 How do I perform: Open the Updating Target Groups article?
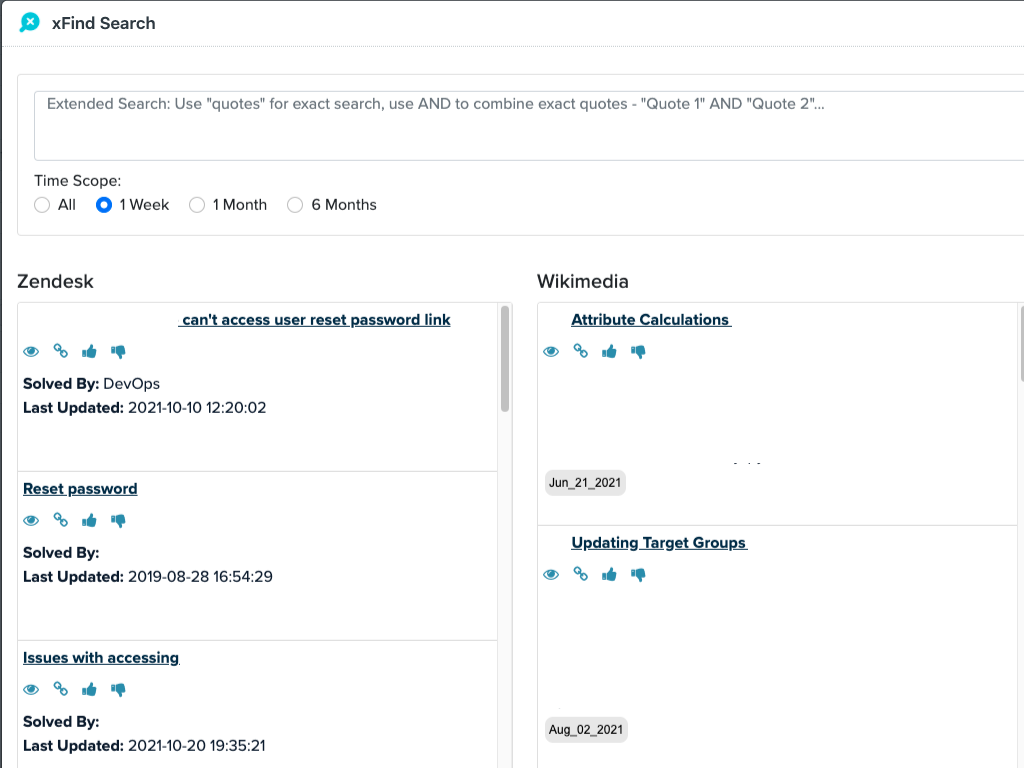(x=658, y=543)
